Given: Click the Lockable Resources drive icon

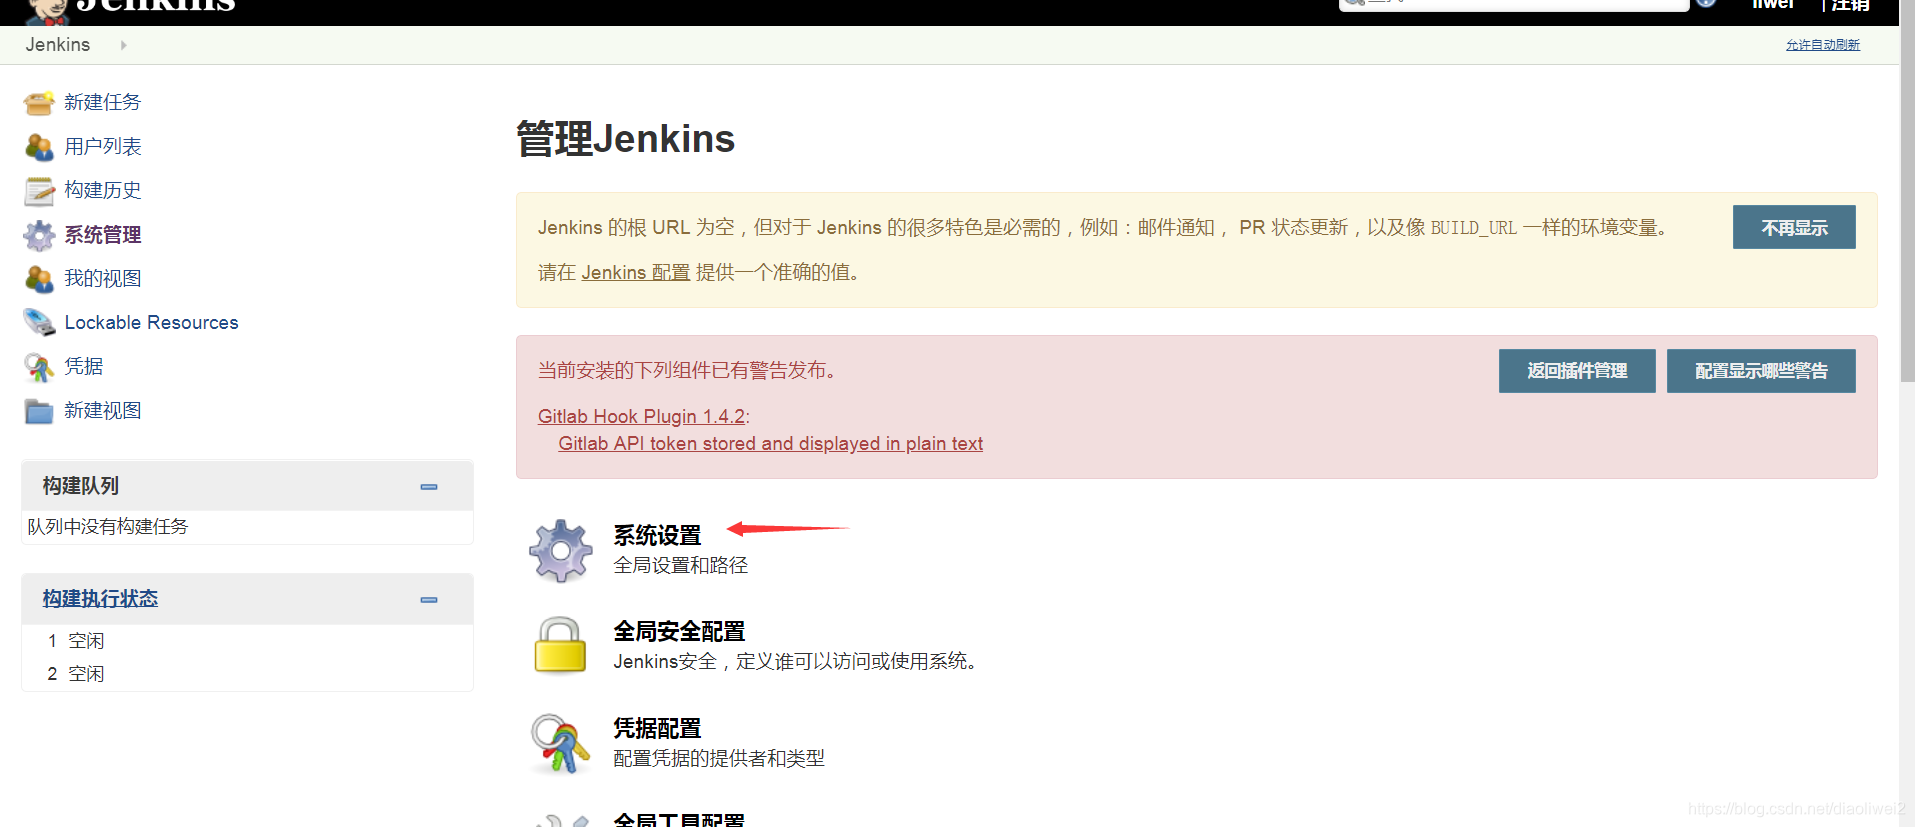Looking at the screenshot, I should (x=39, y=322).
